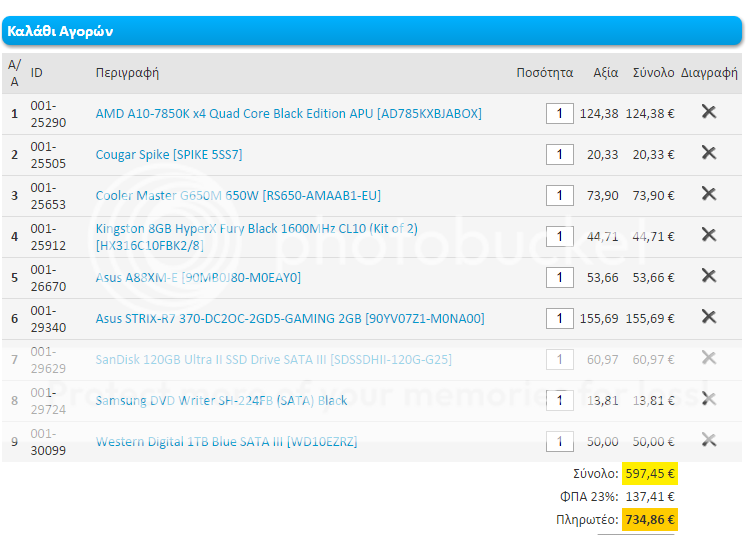Screen dimensions: 756x535
Task: Delete the AMD A10-7850K row with X icon
Action: point(709,112)
